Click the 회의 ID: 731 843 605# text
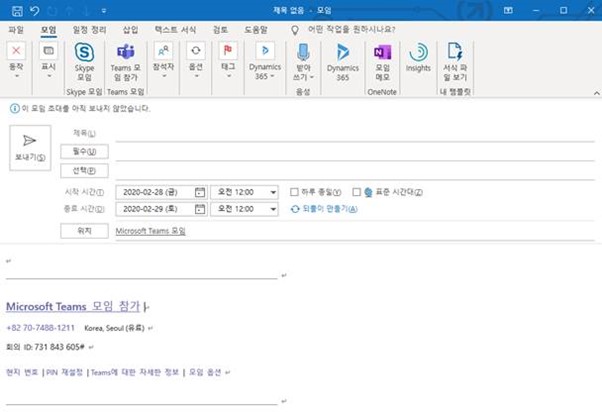 click(45, 347)
